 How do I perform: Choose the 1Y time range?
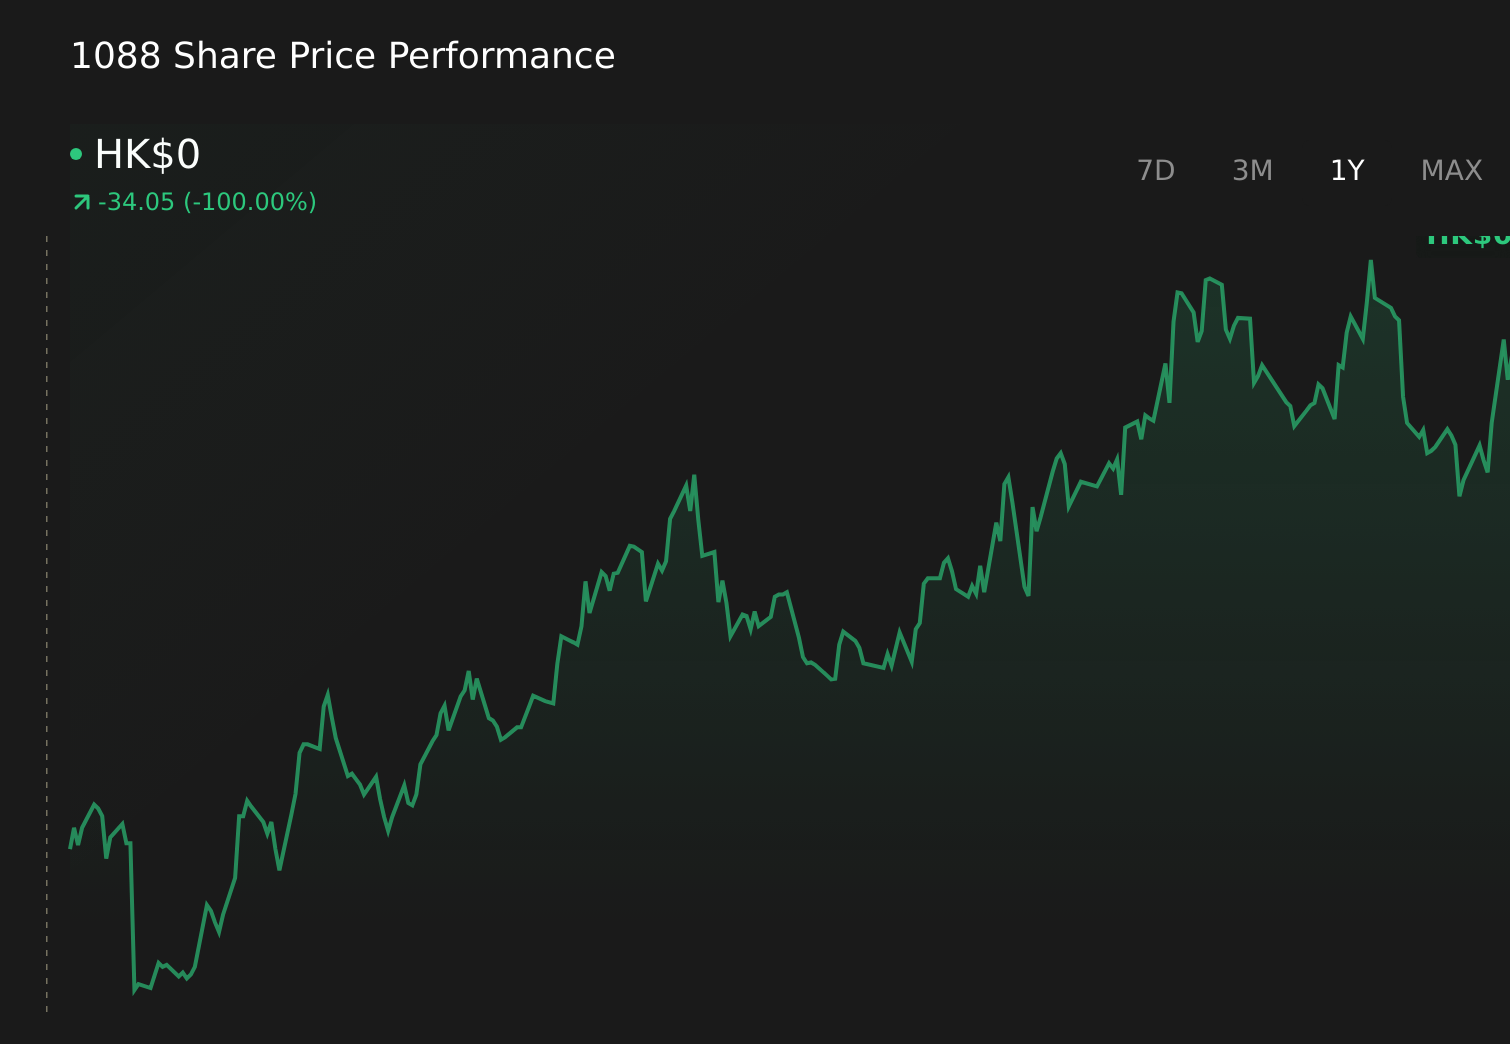(1347, 171)
